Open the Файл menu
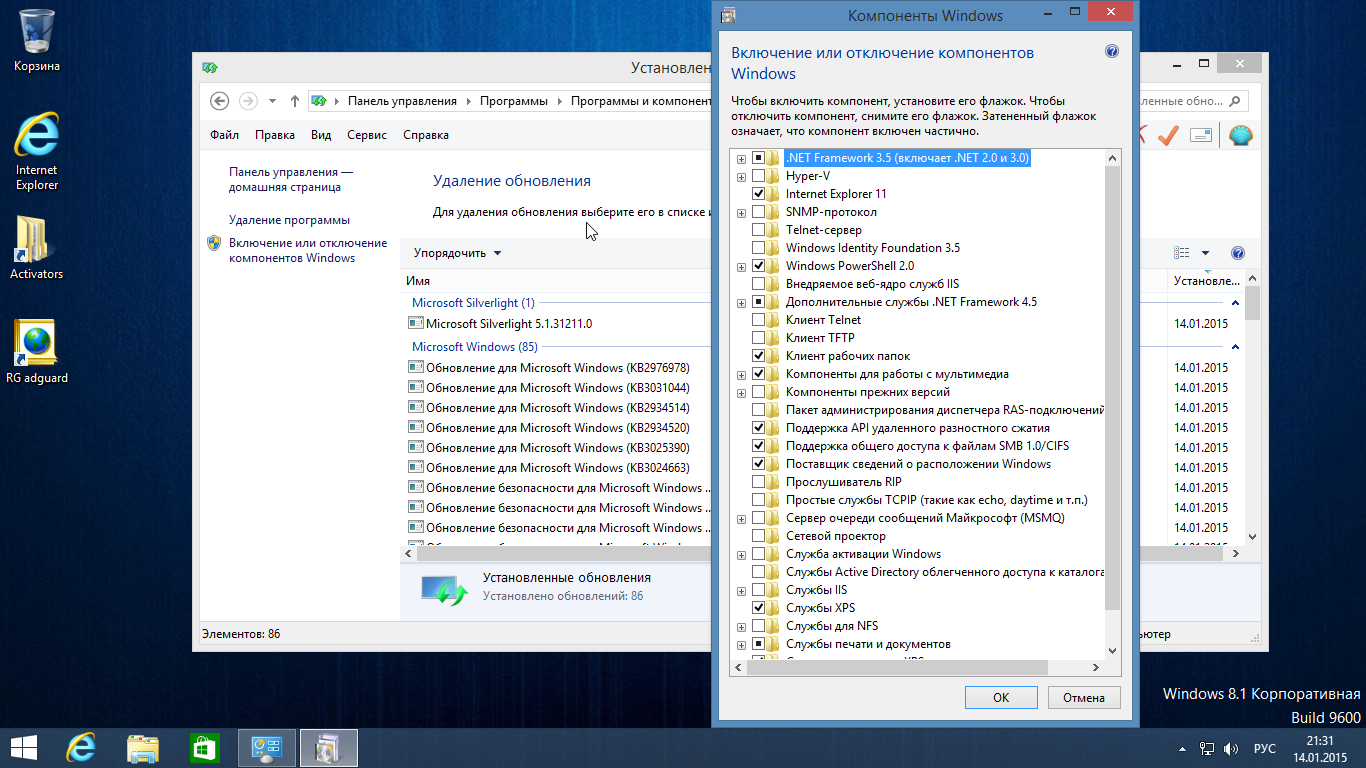The height and width of the screenshot is (768, 1366). (x=224, y=135)
